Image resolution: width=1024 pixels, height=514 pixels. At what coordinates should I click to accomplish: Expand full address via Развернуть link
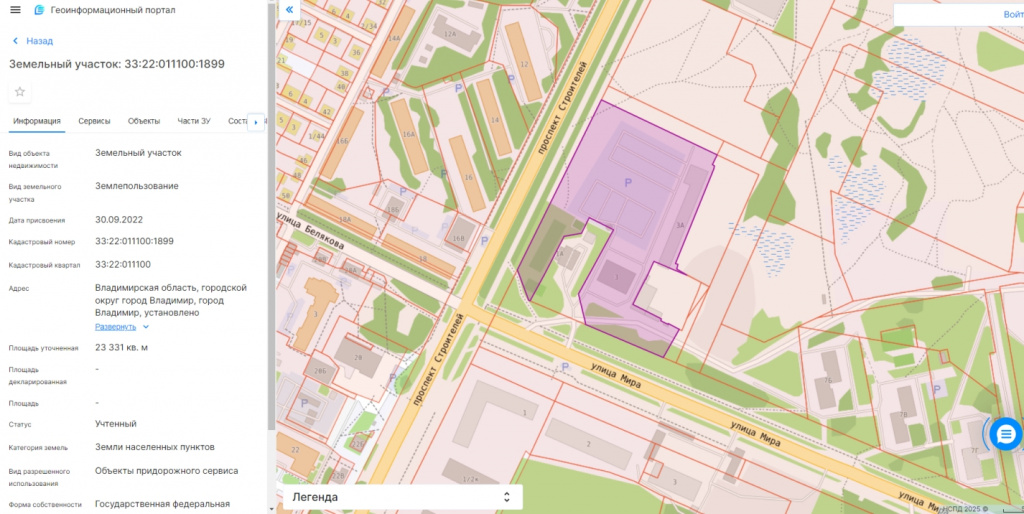point(115,326)
